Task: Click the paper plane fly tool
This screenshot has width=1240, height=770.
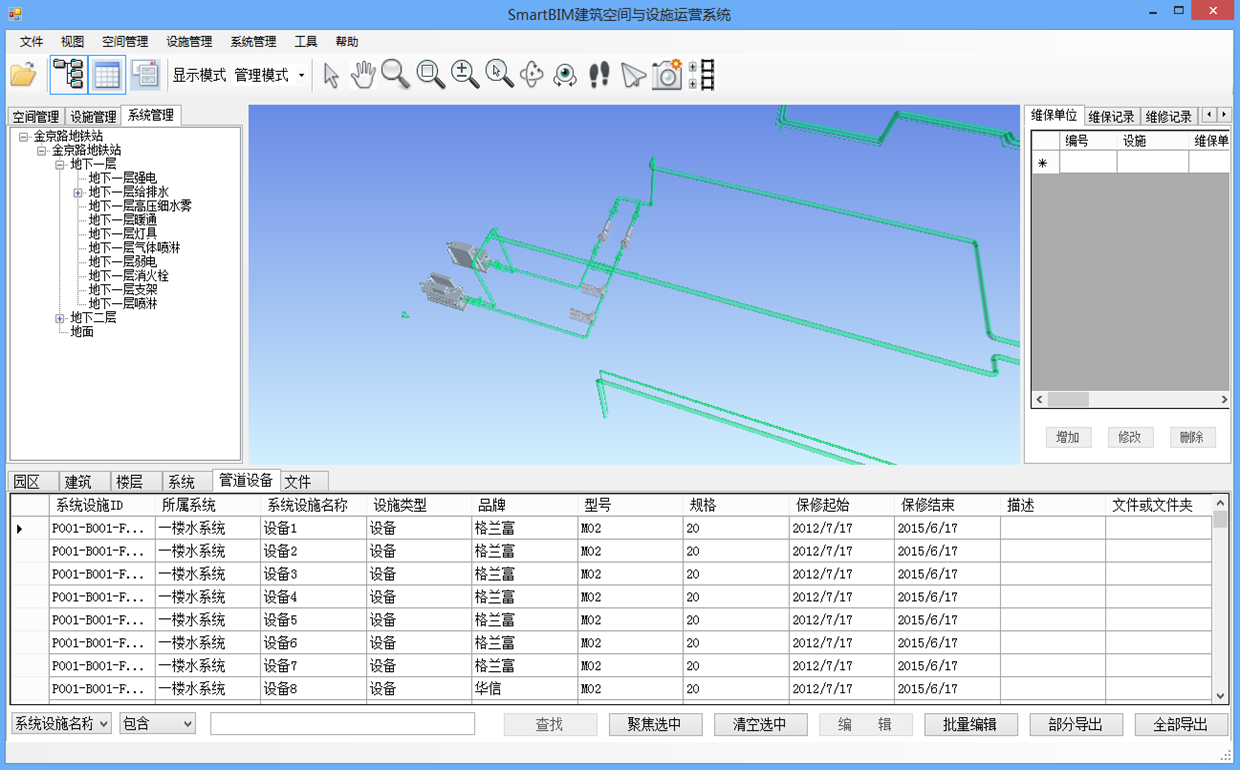Action: (632, 75)
